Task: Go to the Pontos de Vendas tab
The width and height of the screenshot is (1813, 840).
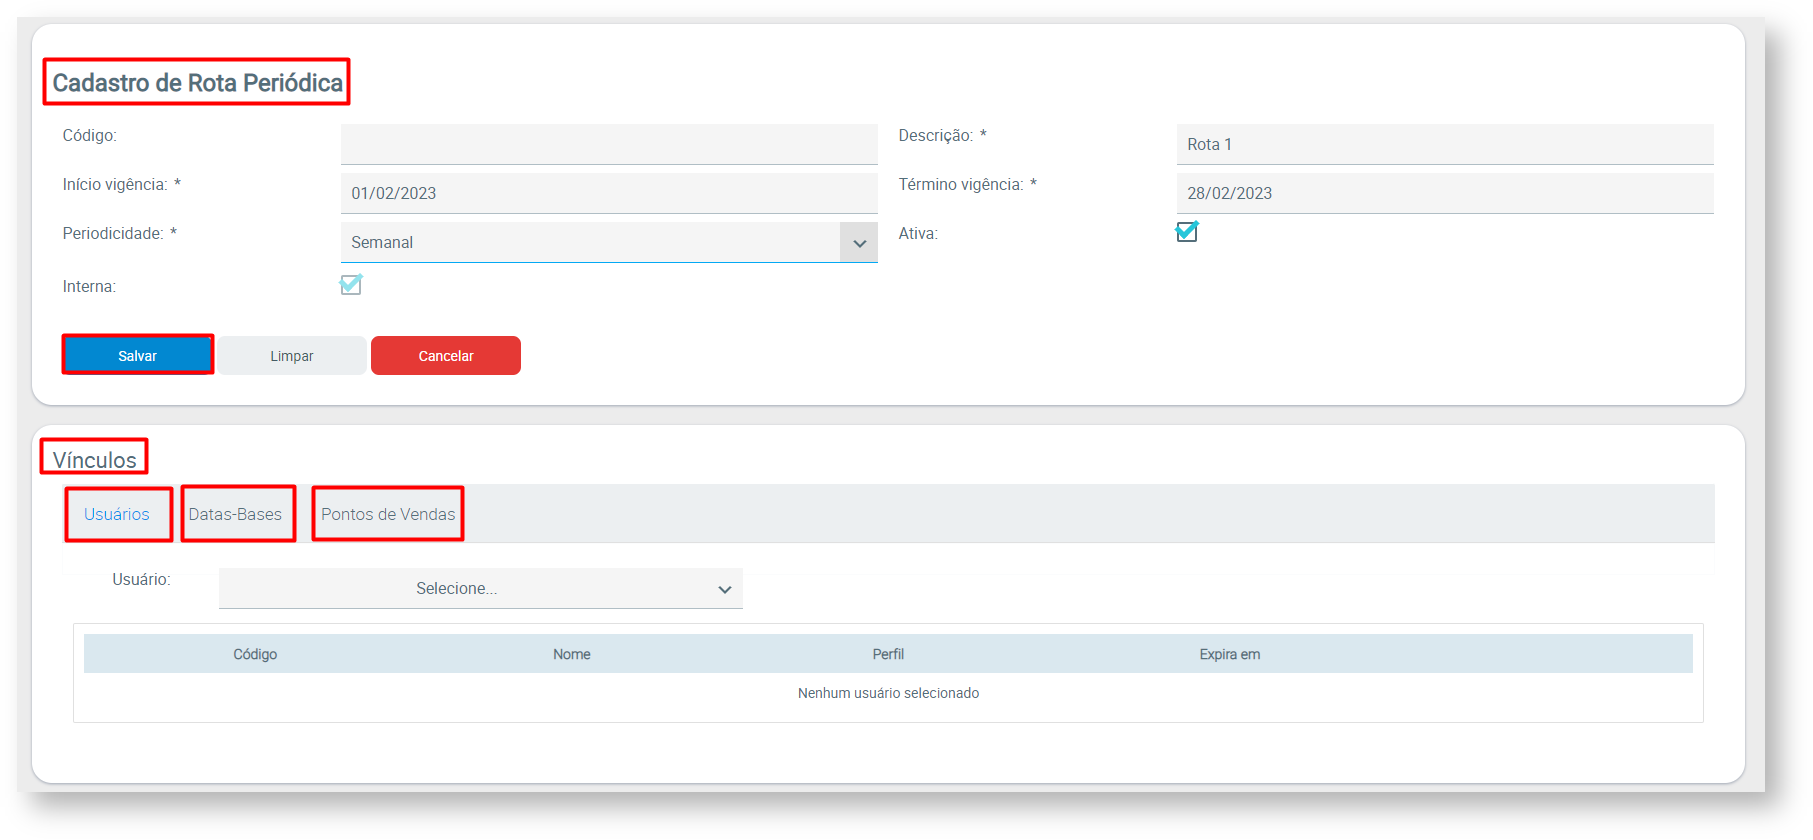Action: (x=388, y=514)
